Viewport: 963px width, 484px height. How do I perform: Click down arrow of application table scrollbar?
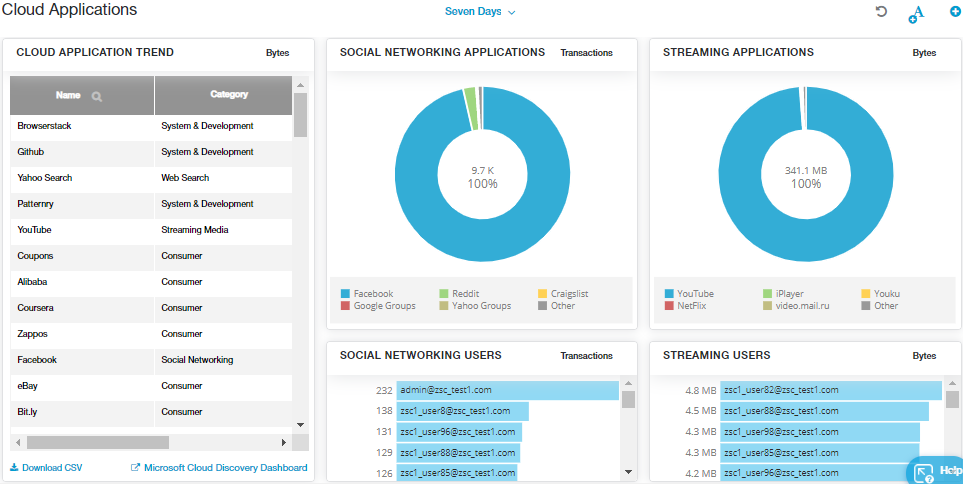click(x=300, y=425)
